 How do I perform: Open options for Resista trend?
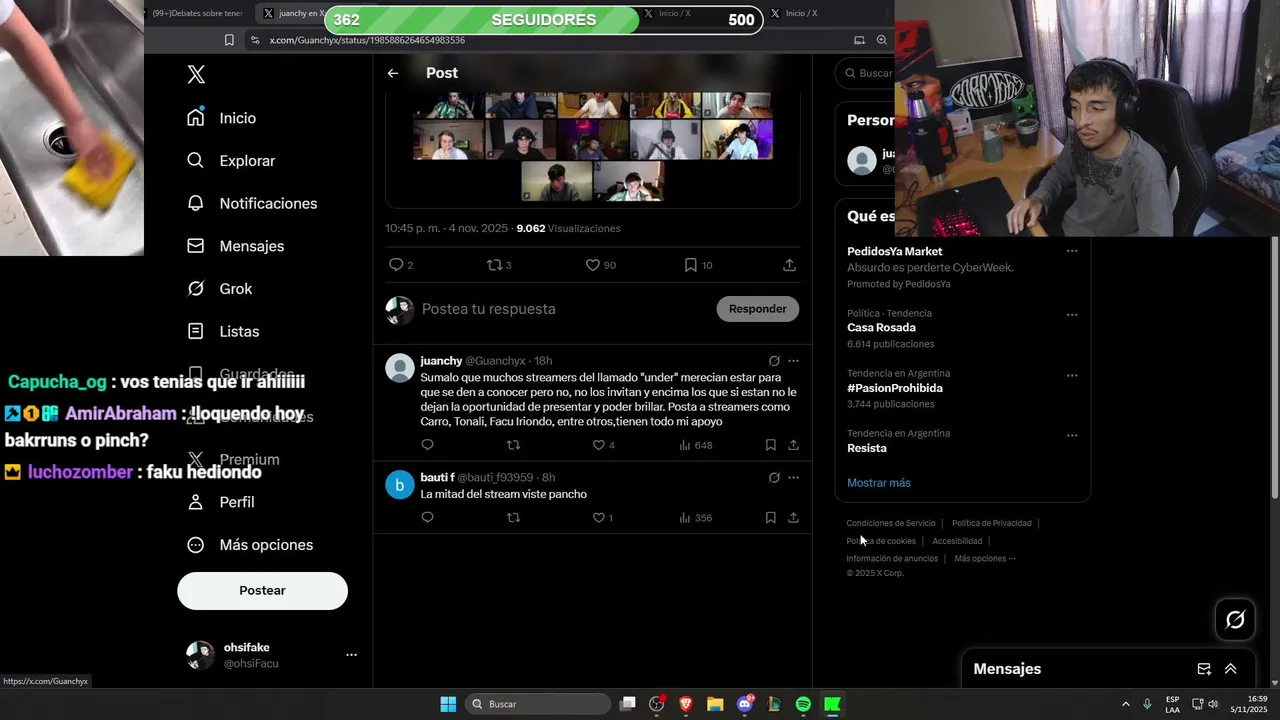pyautogui.click(x=1072, y=436)
